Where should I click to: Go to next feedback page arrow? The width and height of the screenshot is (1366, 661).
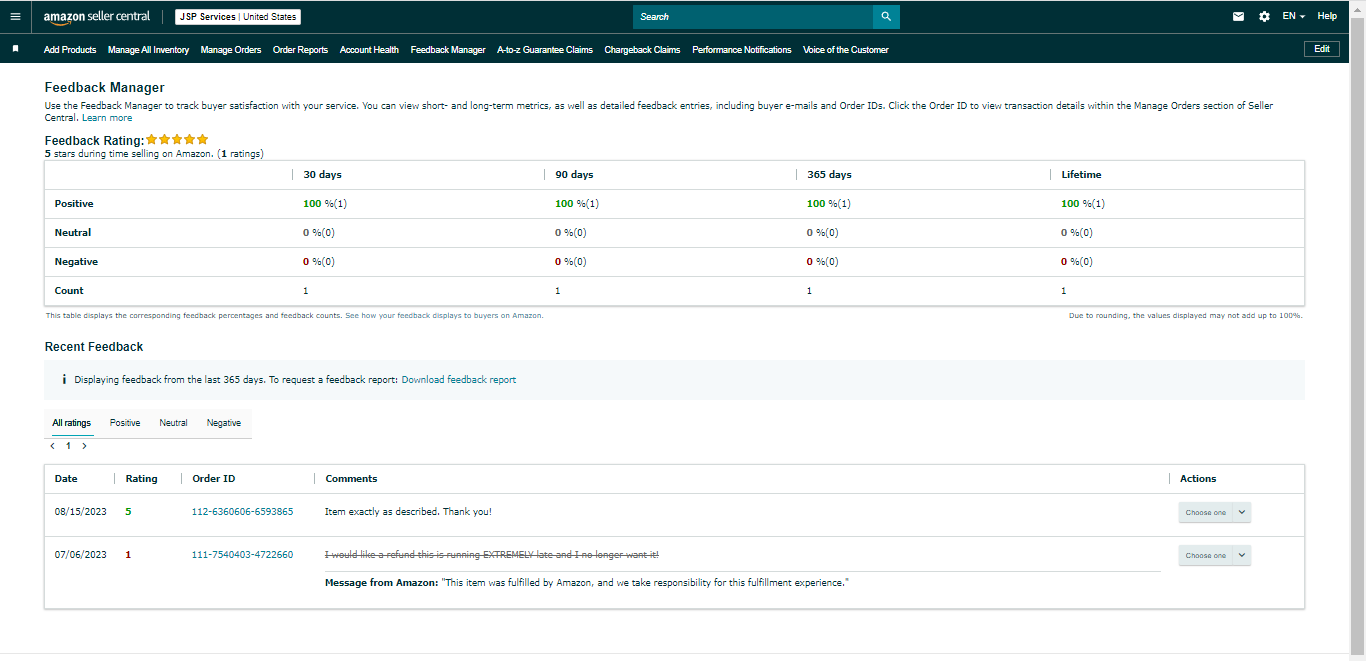pos(84,446)
